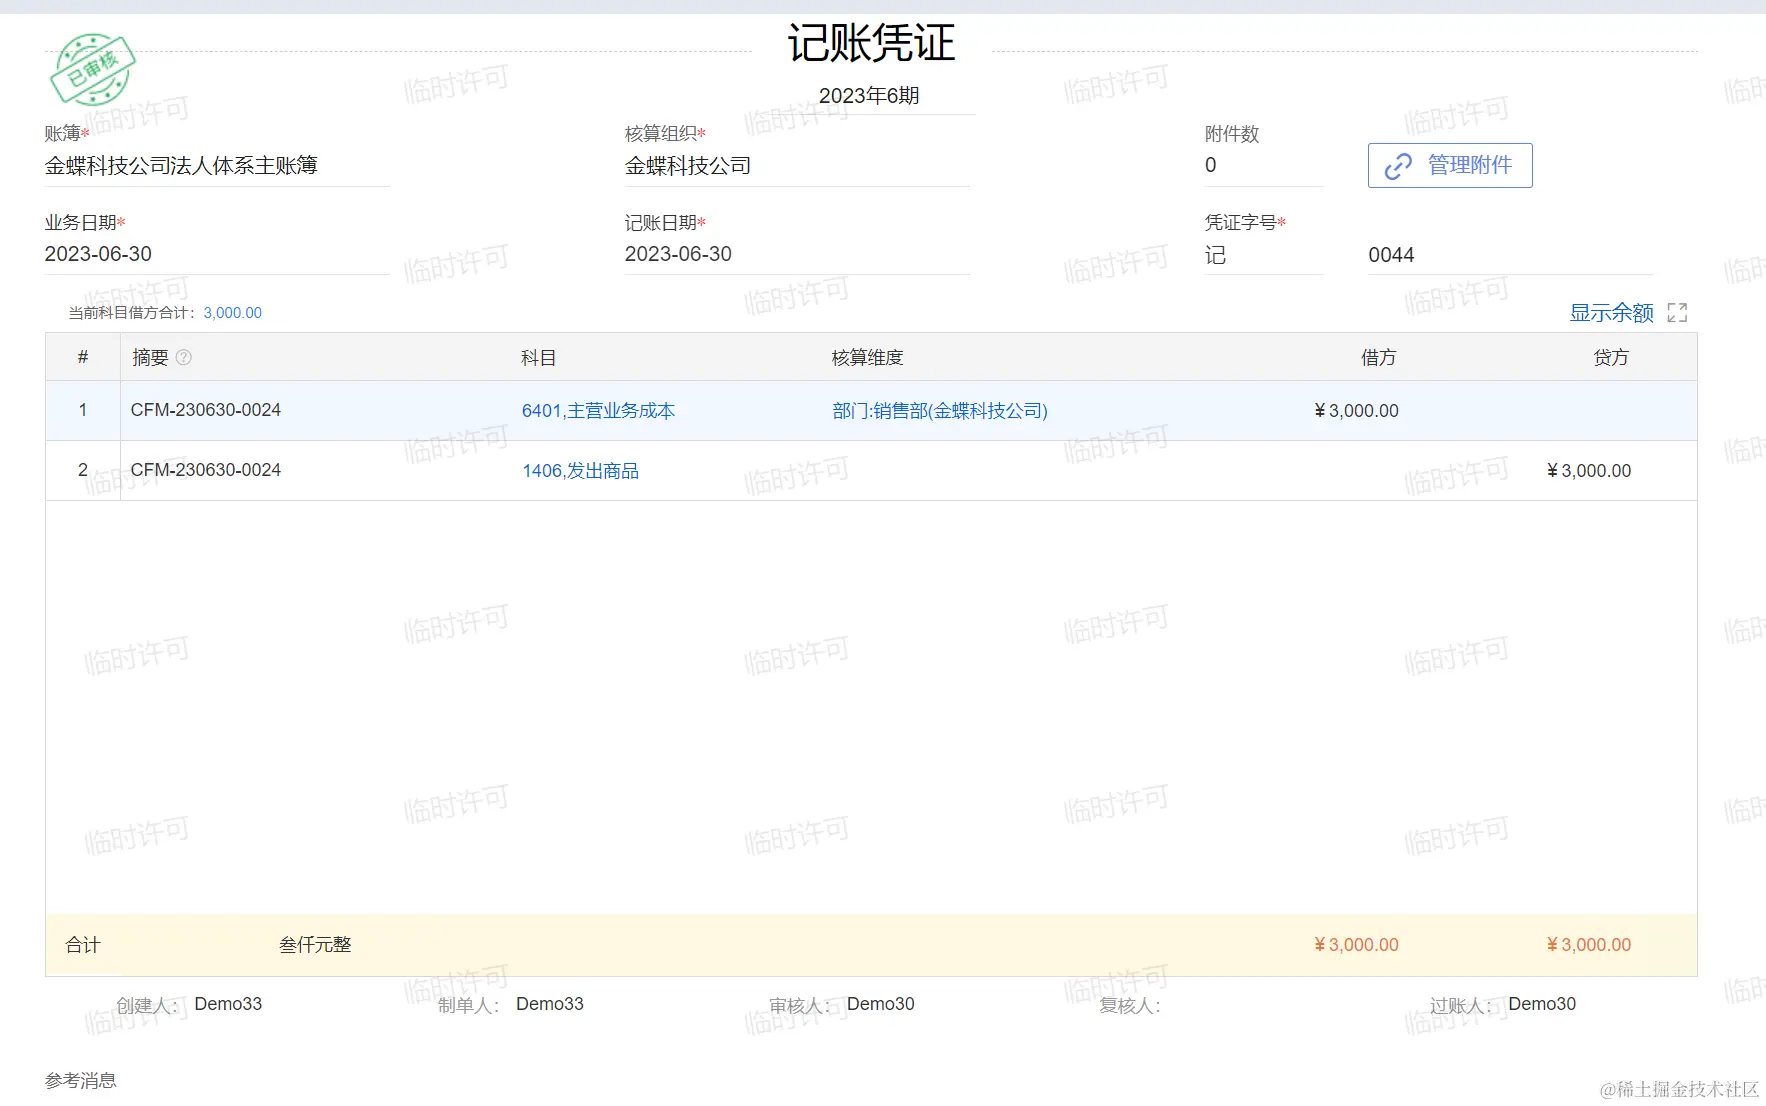
Task: Click row number 1 cell
Action: tap(83, 410)
